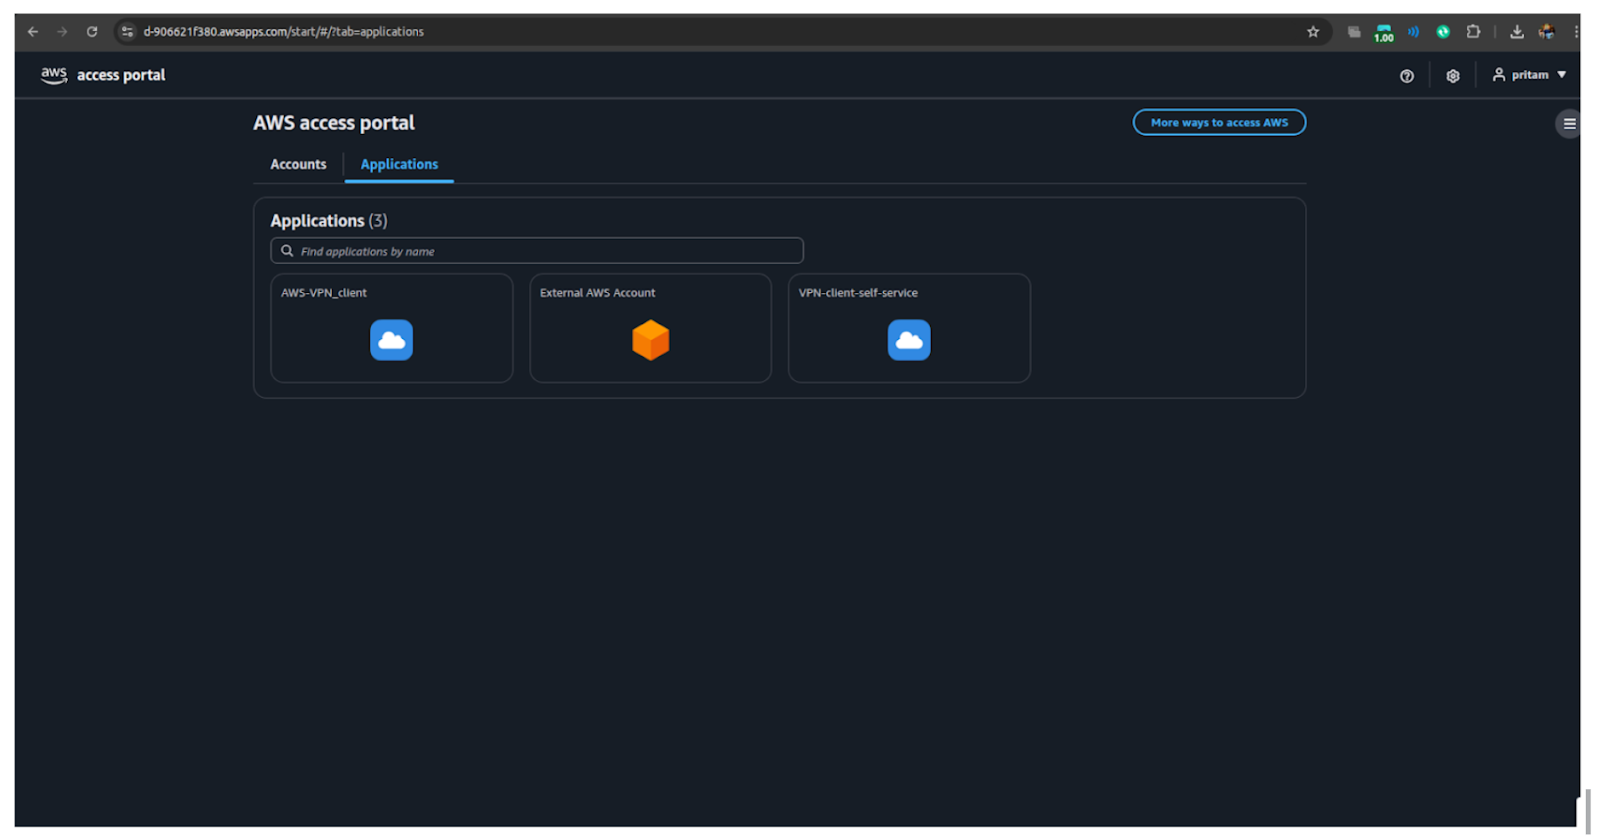Open the side panel hamburger icon

(1569, 124)
